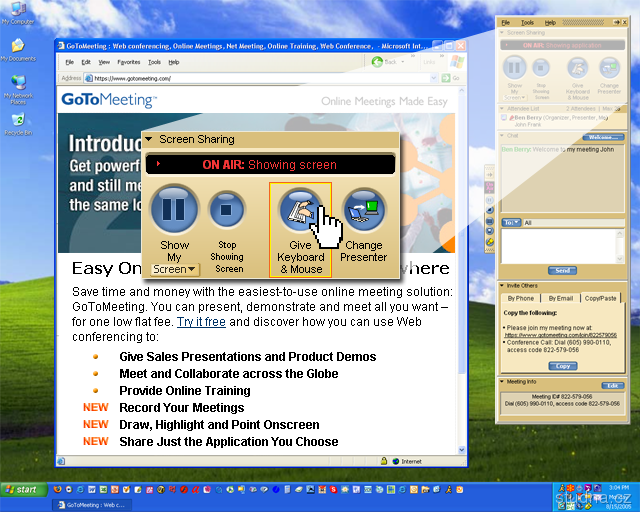Open enlarged Screen dropdown under Show My
The height and width of the screenshot is (512, 640).
click(174, 269)
